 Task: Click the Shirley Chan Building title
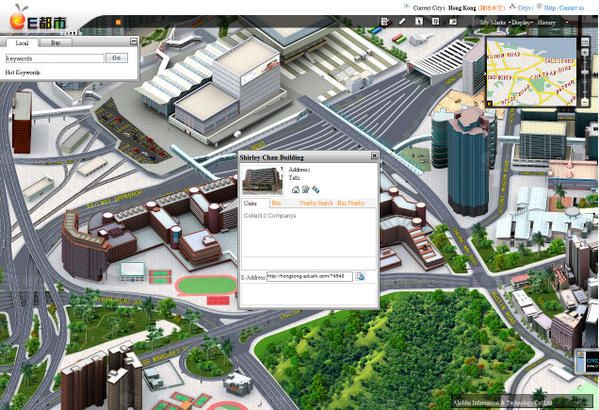pyautogui.click(x=272, y=157)
